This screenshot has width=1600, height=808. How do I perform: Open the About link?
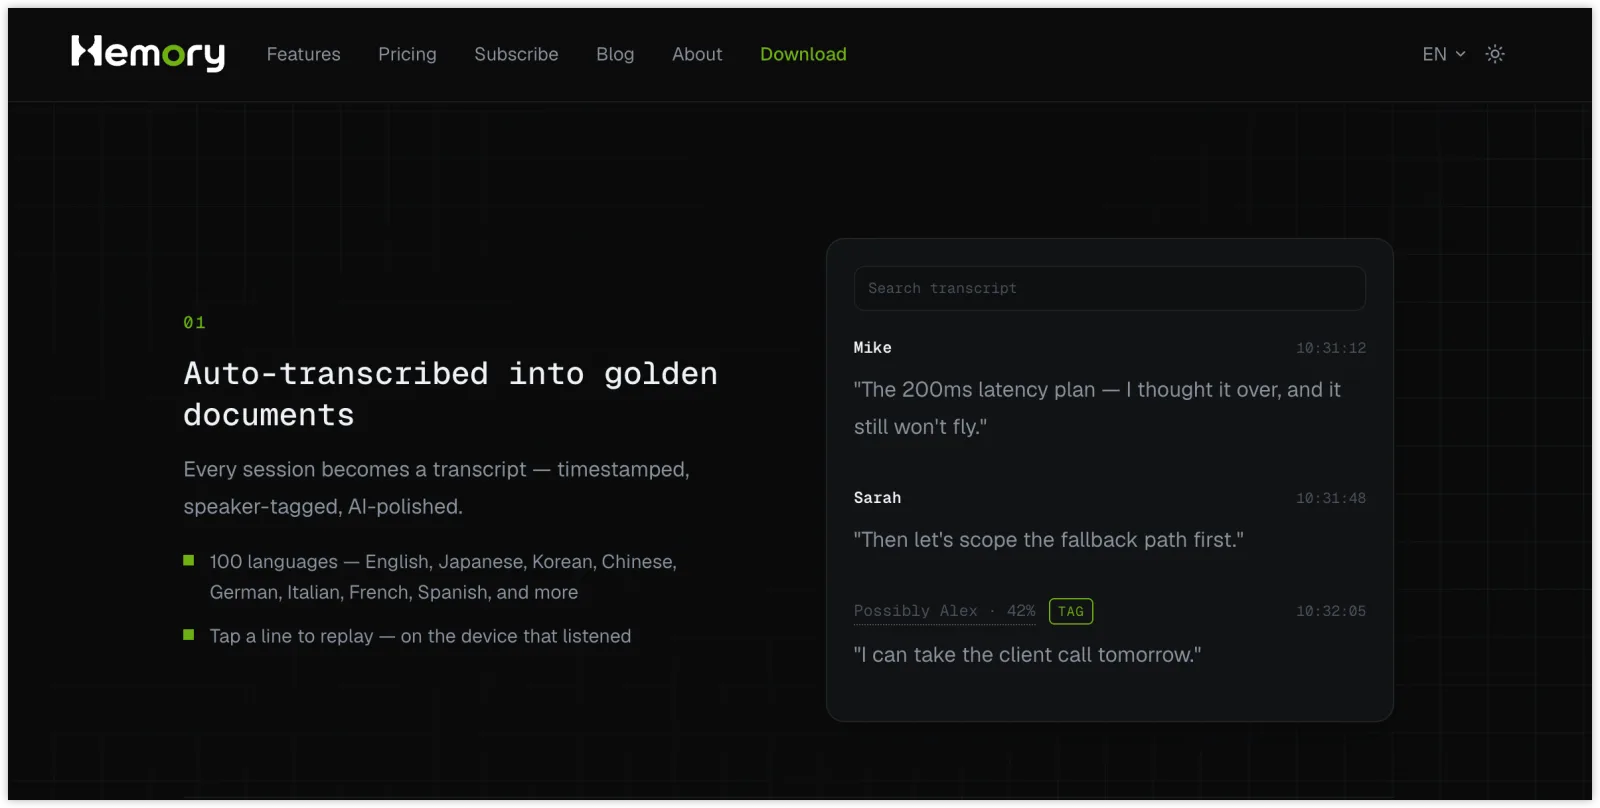(x=697, y=54)
